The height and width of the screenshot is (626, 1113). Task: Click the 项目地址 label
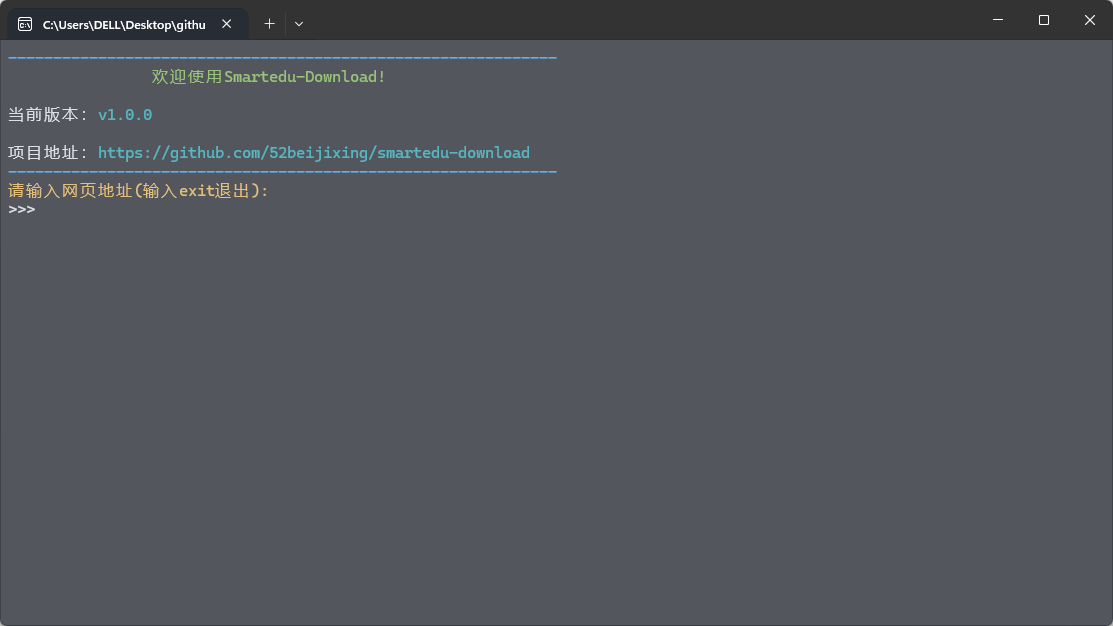[x=48, y=153]
